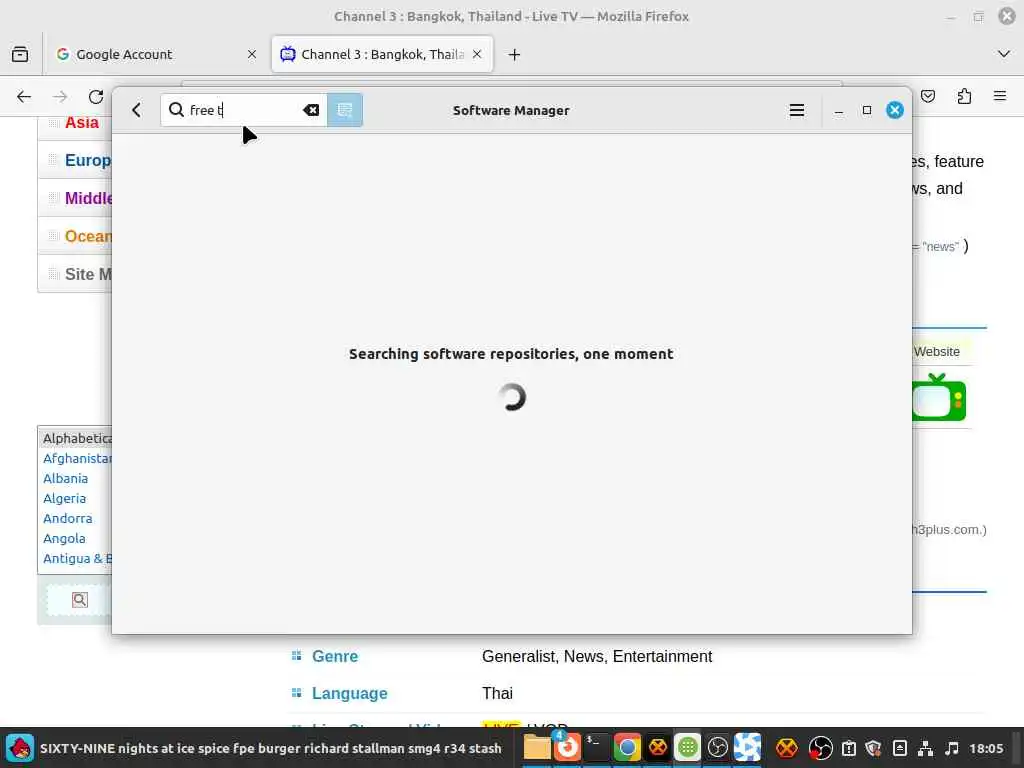Go back in Software Manager
Image resolution: width=1024 pixels, height=768 pixels.
click(x=136, y=110)
